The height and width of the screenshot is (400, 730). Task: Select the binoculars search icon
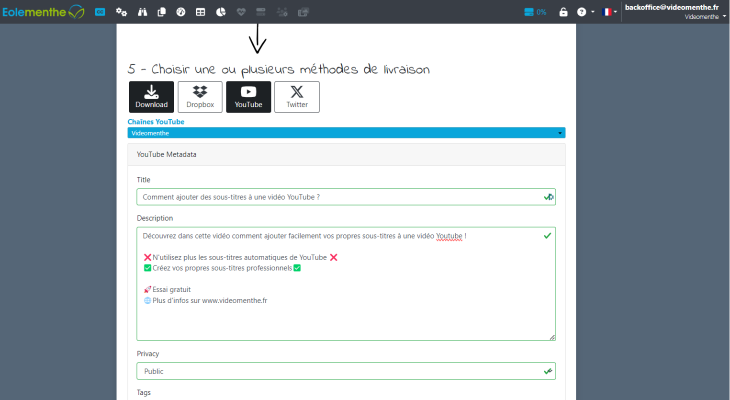pos(142,12)
